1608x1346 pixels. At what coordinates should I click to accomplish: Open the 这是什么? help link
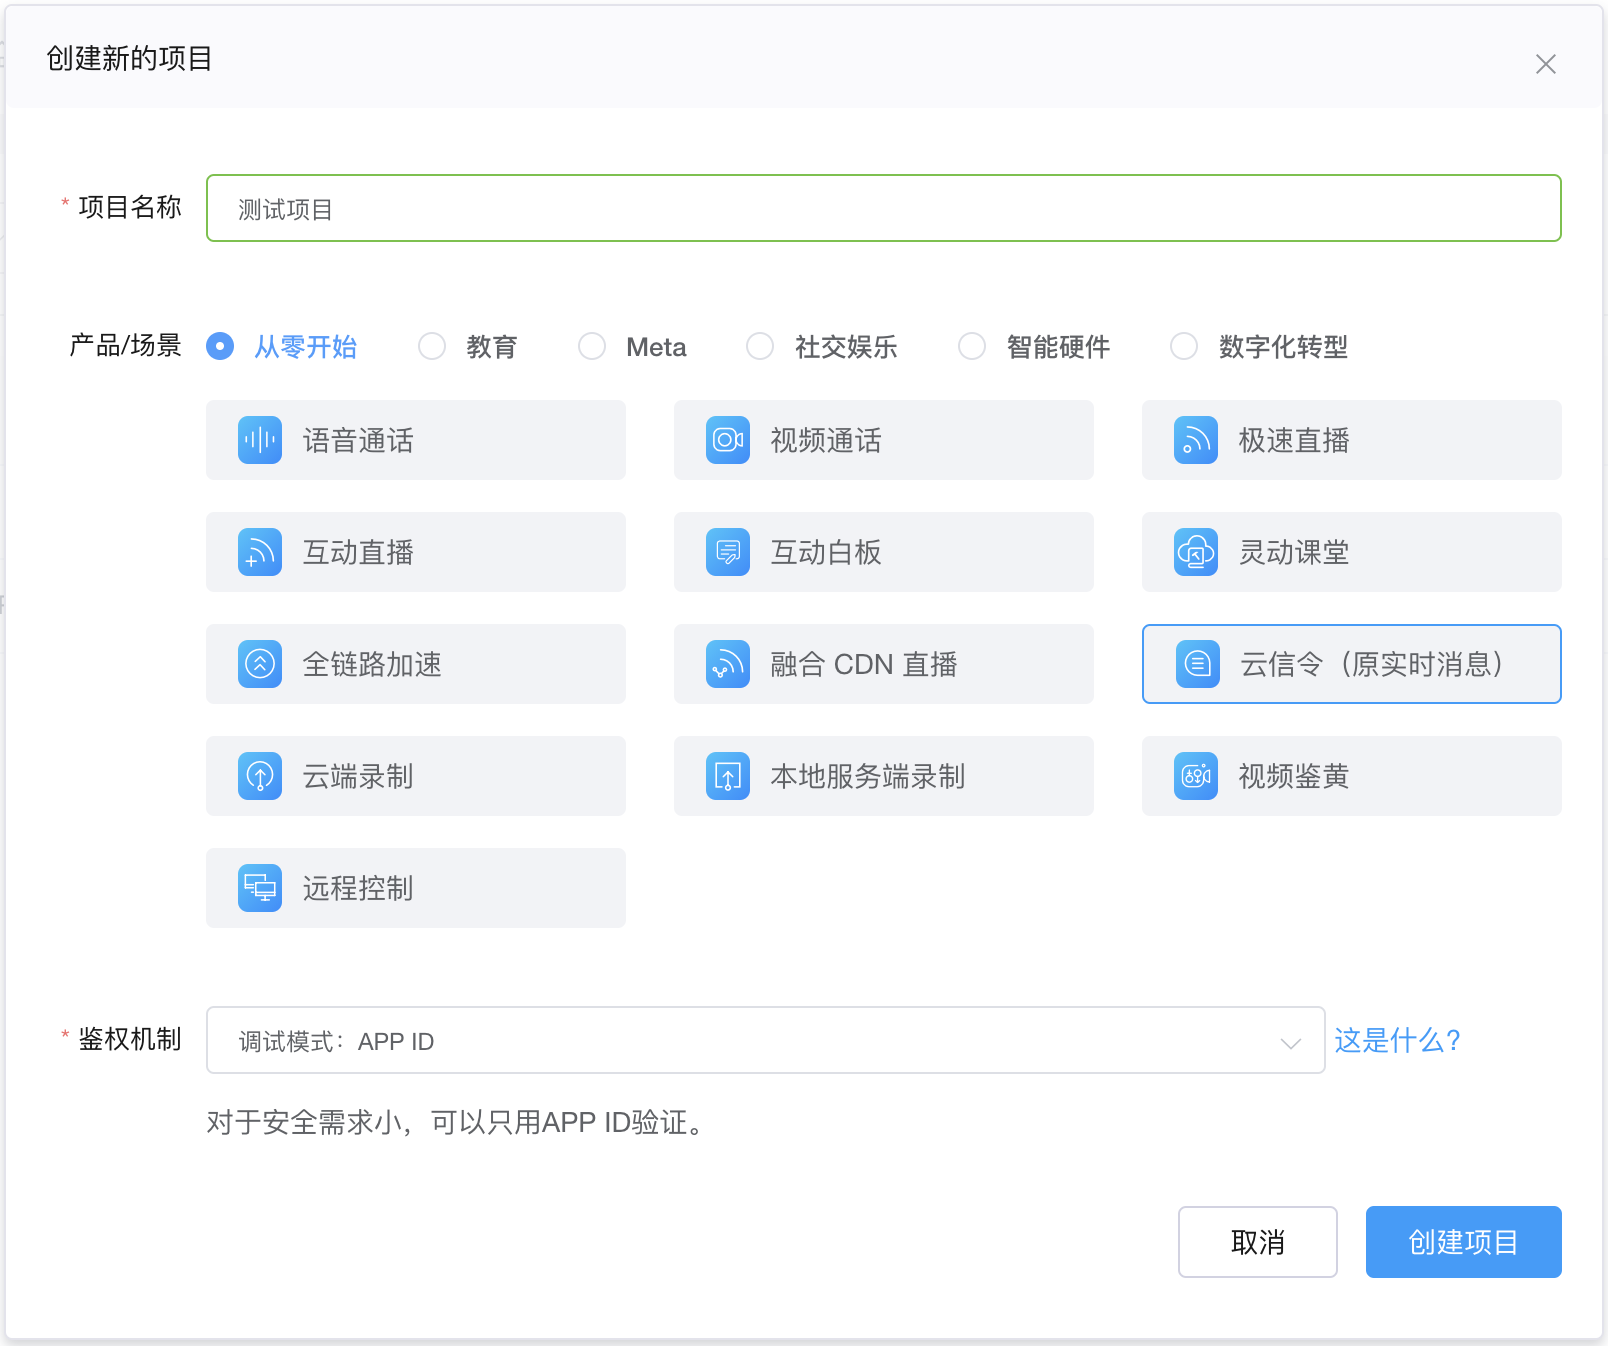[x=1397, y=1040]
